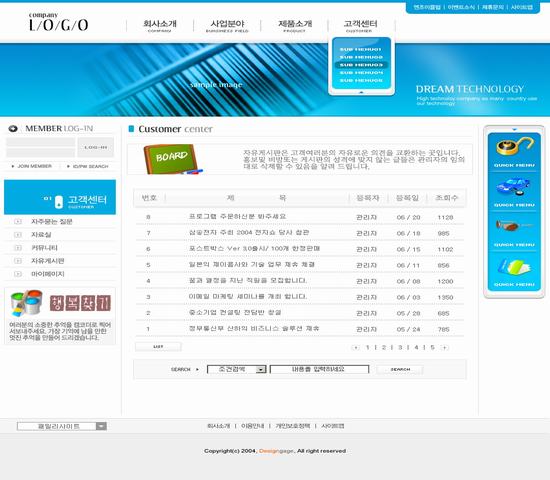
Task: Select SUB MENU03 in customer submenu
Action: (x=361, y=65)
